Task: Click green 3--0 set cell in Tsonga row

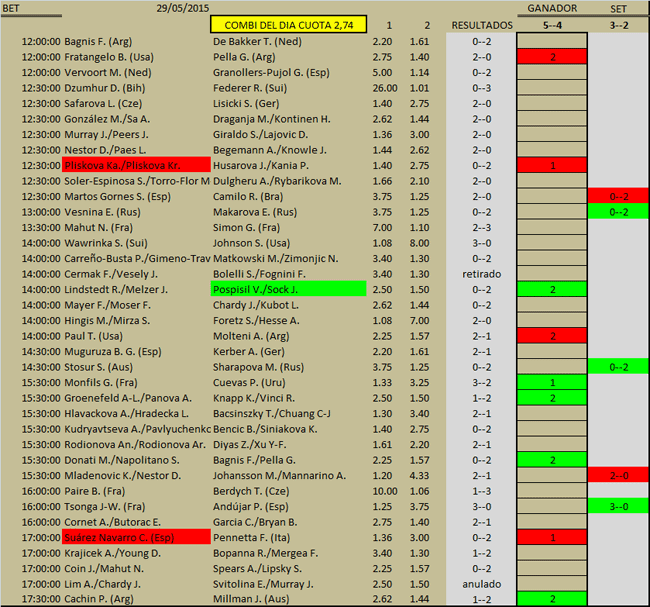Action: tap(619, 507)
